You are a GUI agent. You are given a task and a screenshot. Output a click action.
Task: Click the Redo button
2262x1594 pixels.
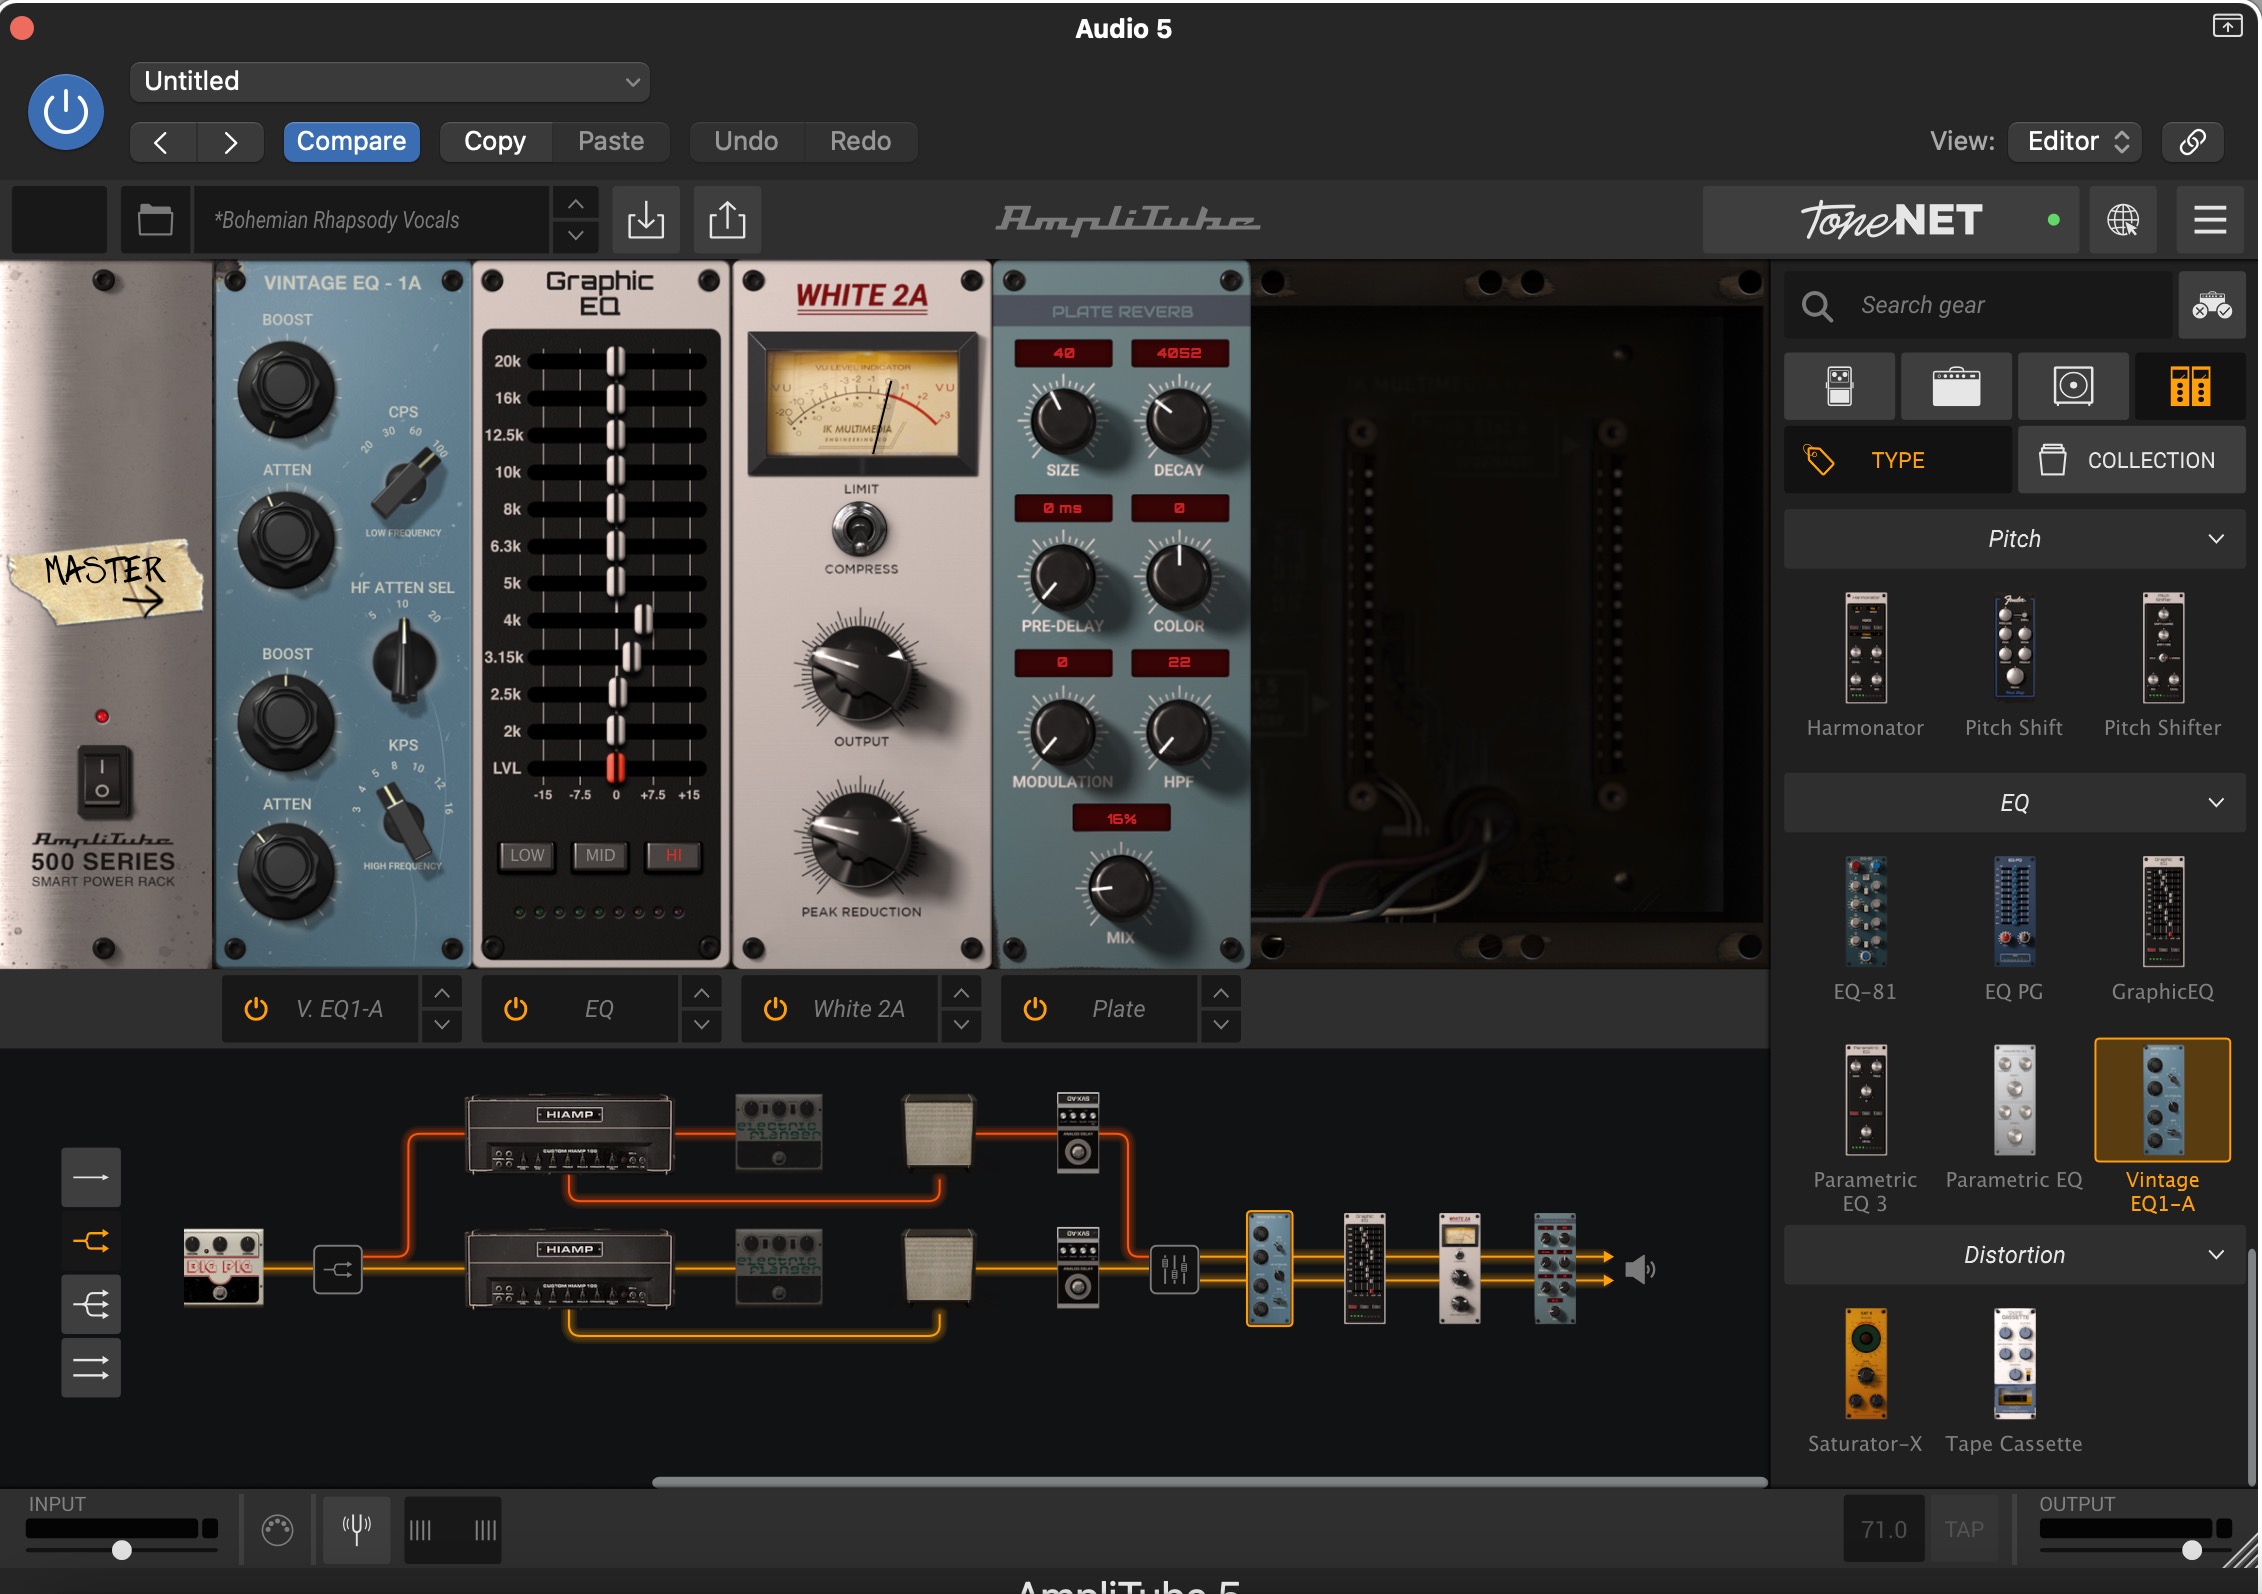click(860, 142)
